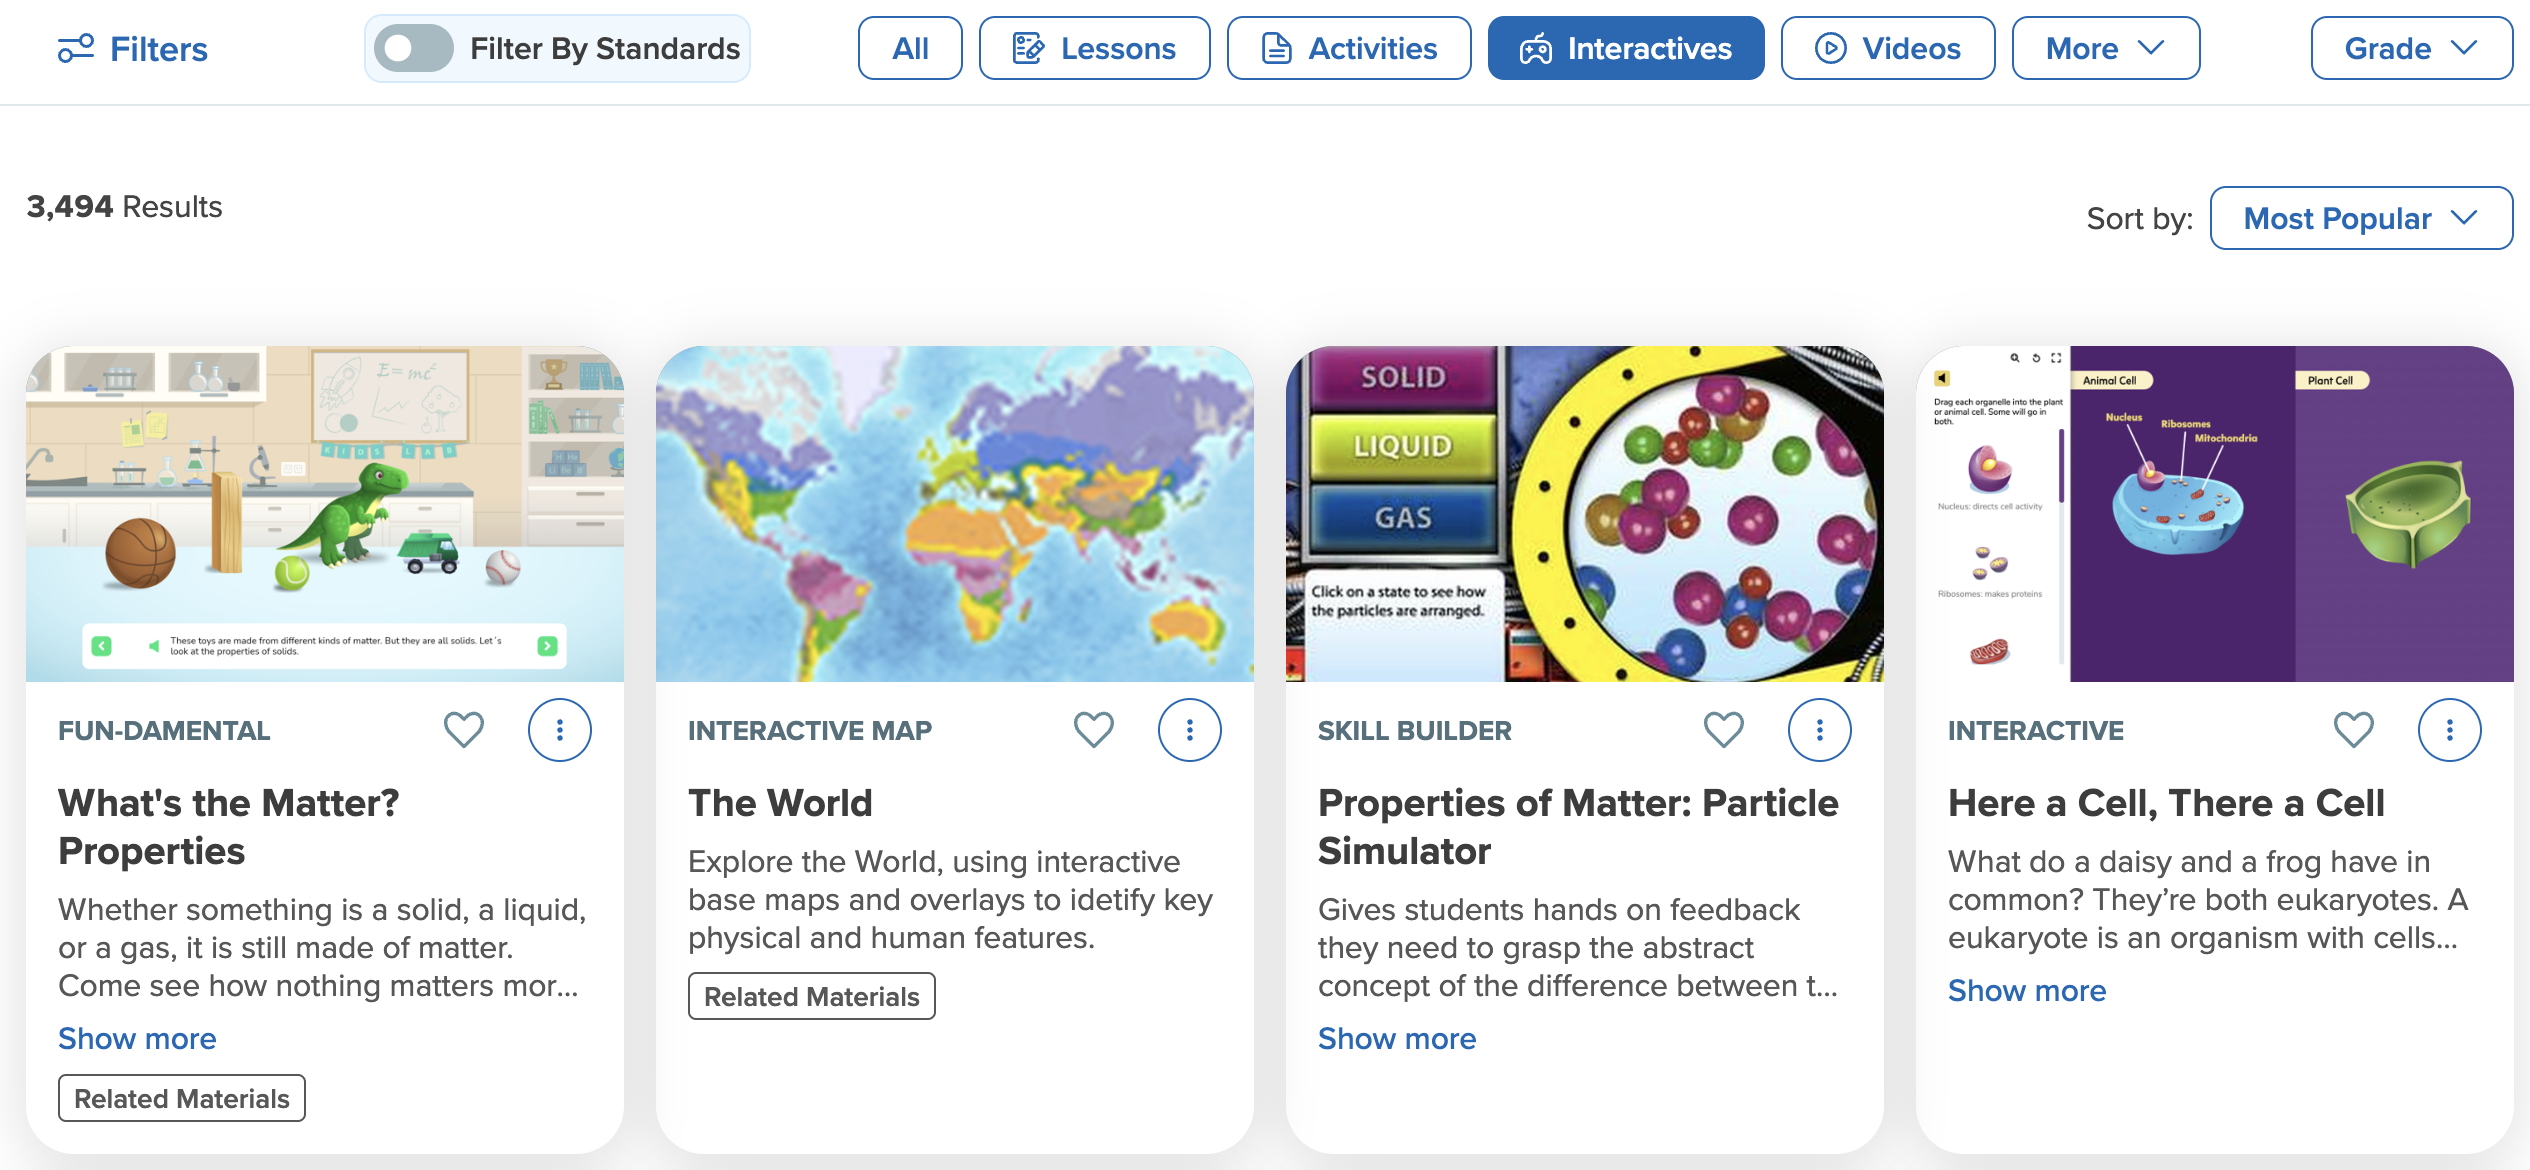Favorite the 'What's the Matter? Properties' resource
Viewport: 2530px width, 1170px height.
point(463,729)
